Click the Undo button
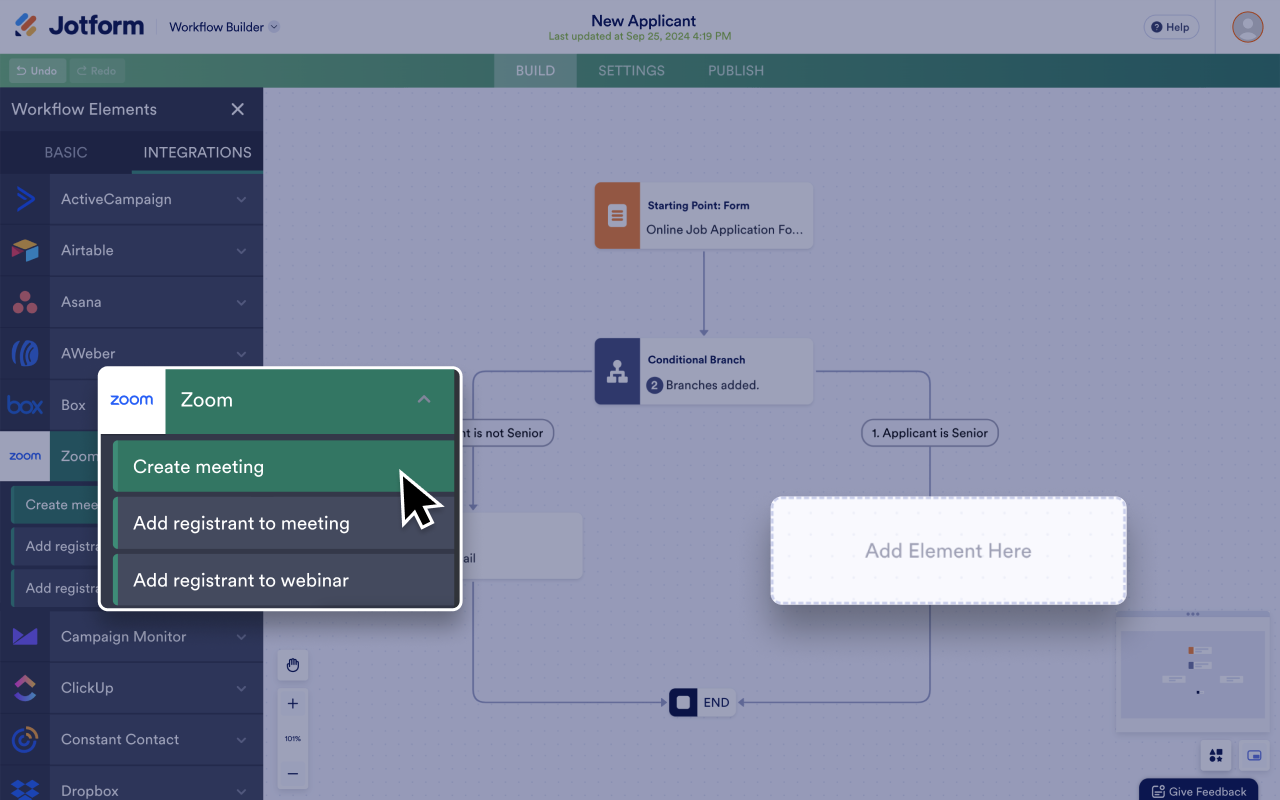 (x=37, y=71)
